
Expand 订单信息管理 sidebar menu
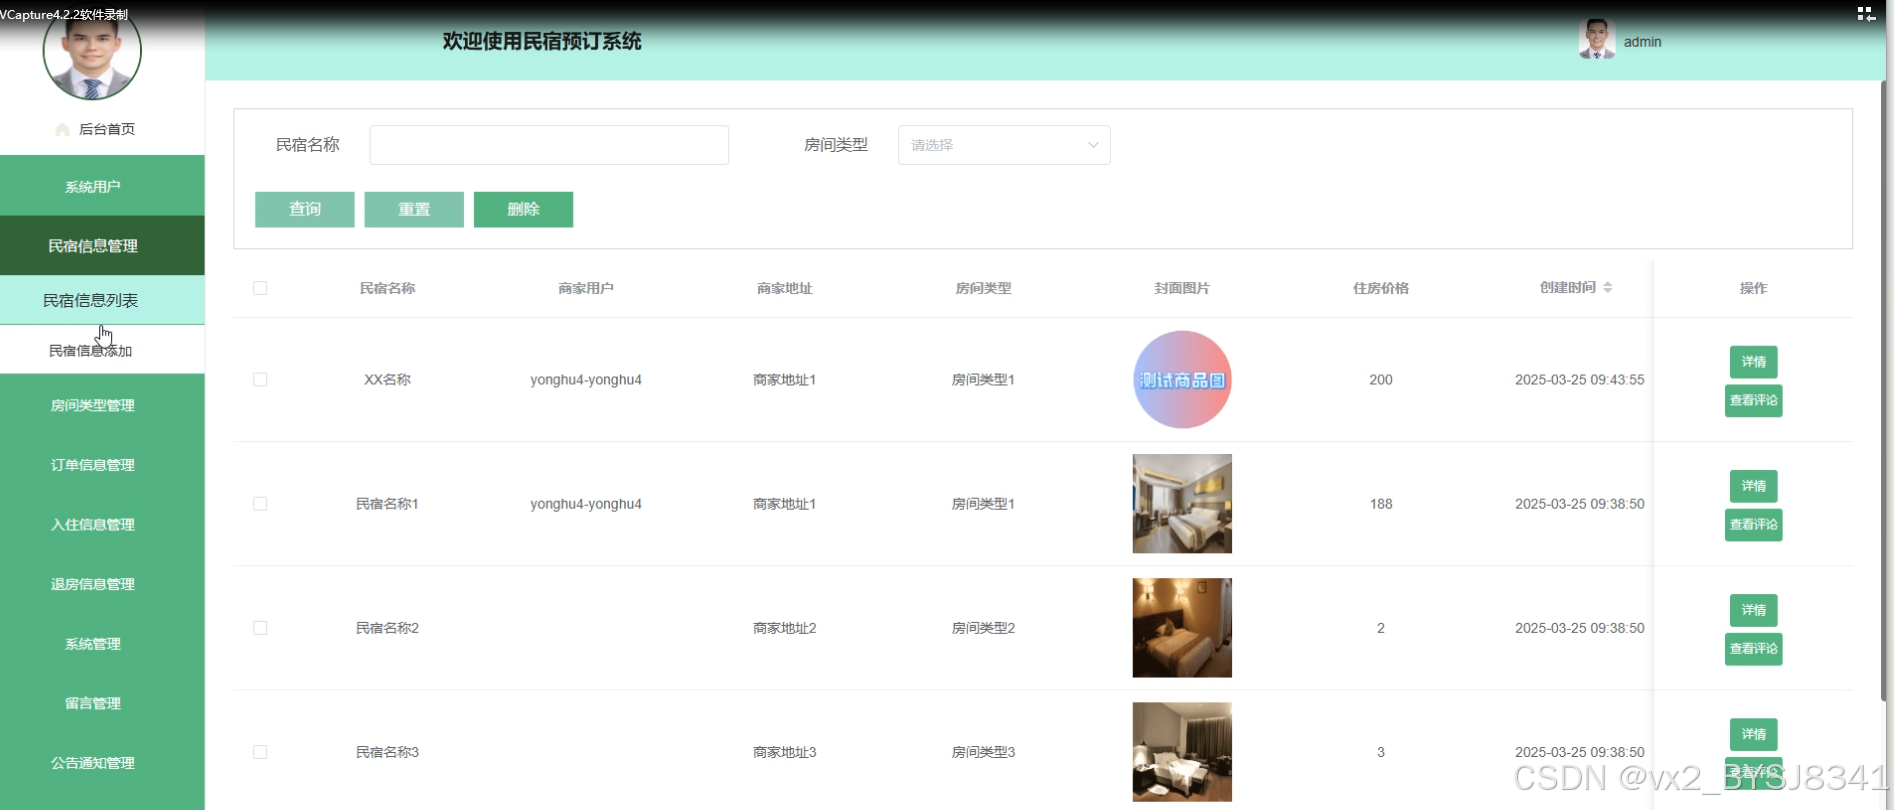(x=102, y=465)
